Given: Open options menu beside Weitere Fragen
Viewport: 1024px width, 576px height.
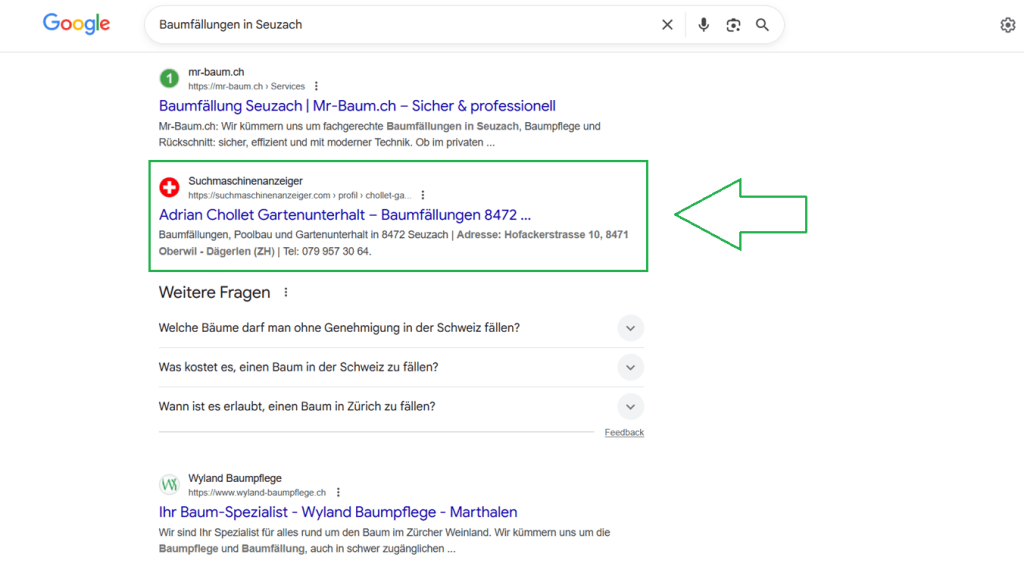Looking at the screenshot, I should coord(286,293).
